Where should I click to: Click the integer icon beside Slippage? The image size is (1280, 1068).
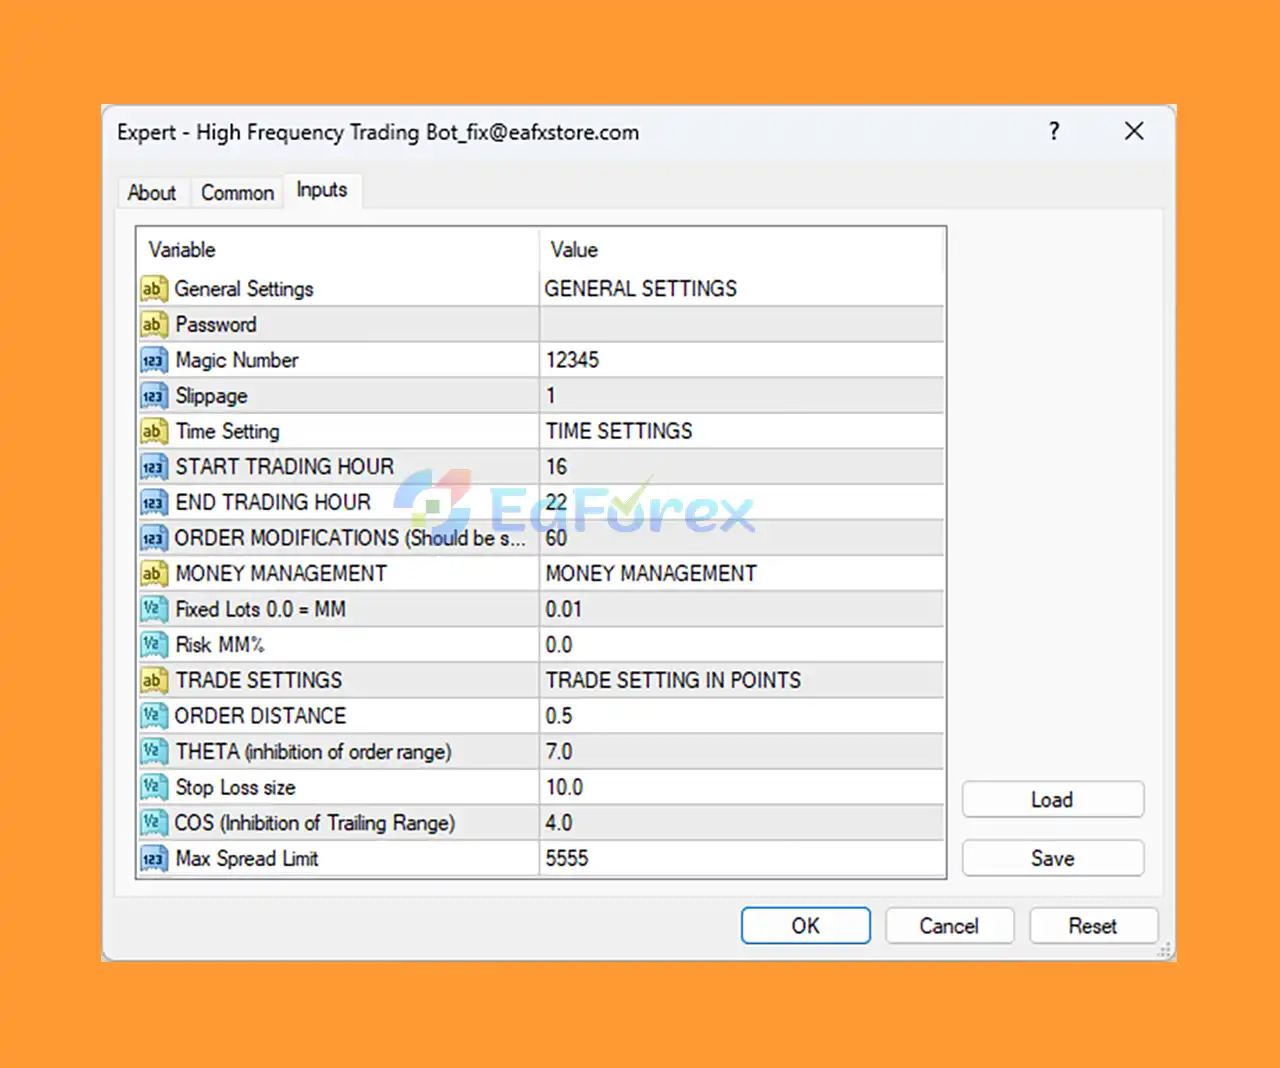(x=152, y=396)
